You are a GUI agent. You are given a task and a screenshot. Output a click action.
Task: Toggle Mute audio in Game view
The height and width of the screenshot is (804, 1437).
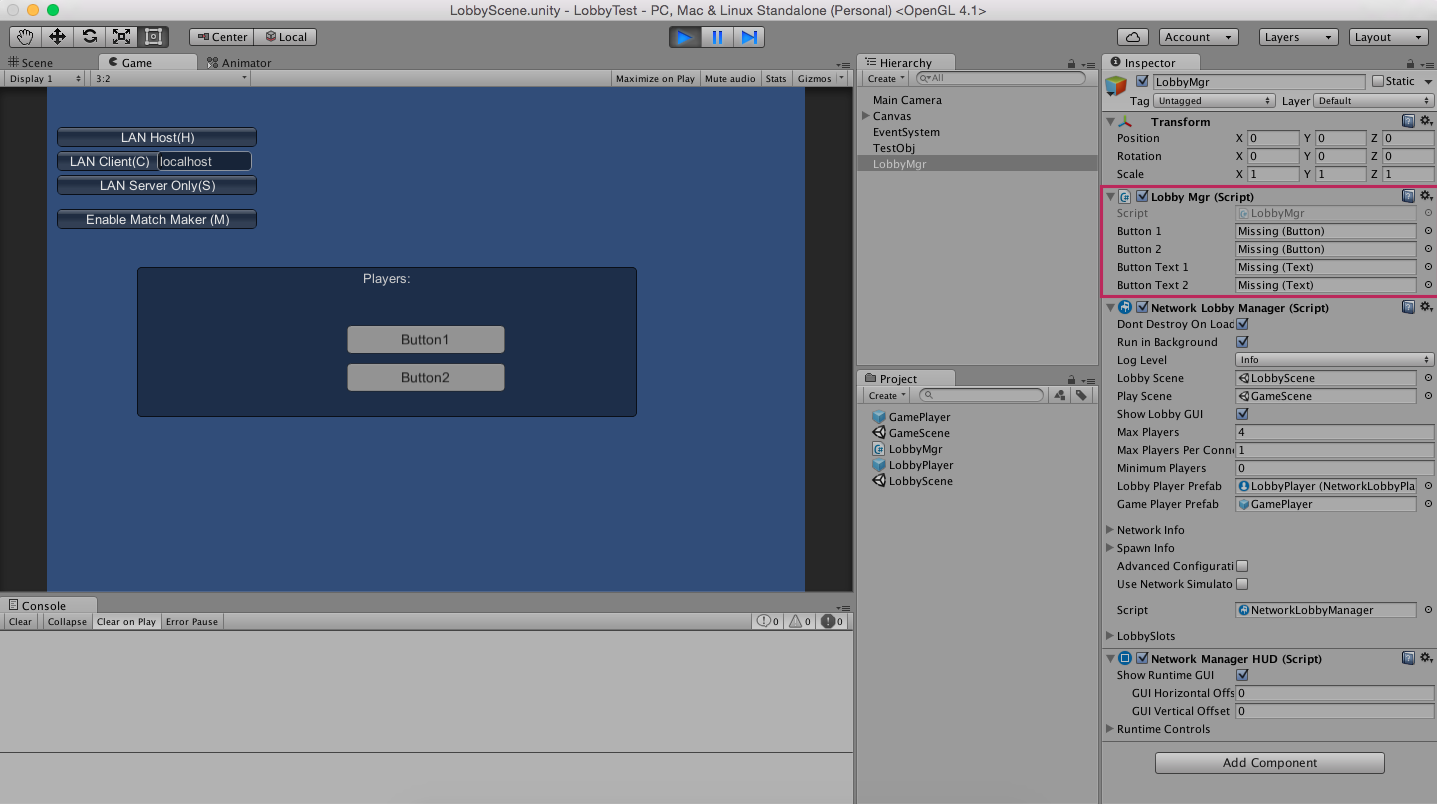pos(730,78)
